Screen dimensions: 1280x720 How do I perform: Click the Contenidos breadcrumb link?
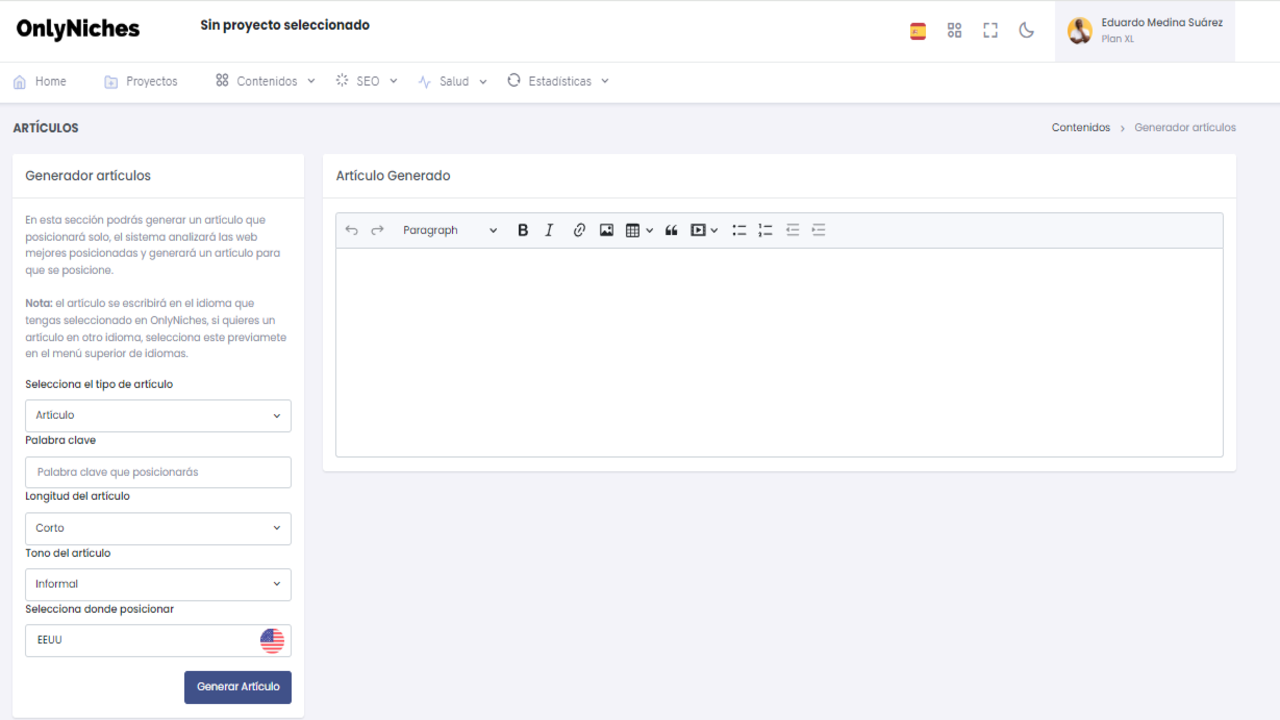pos(1080,128)
